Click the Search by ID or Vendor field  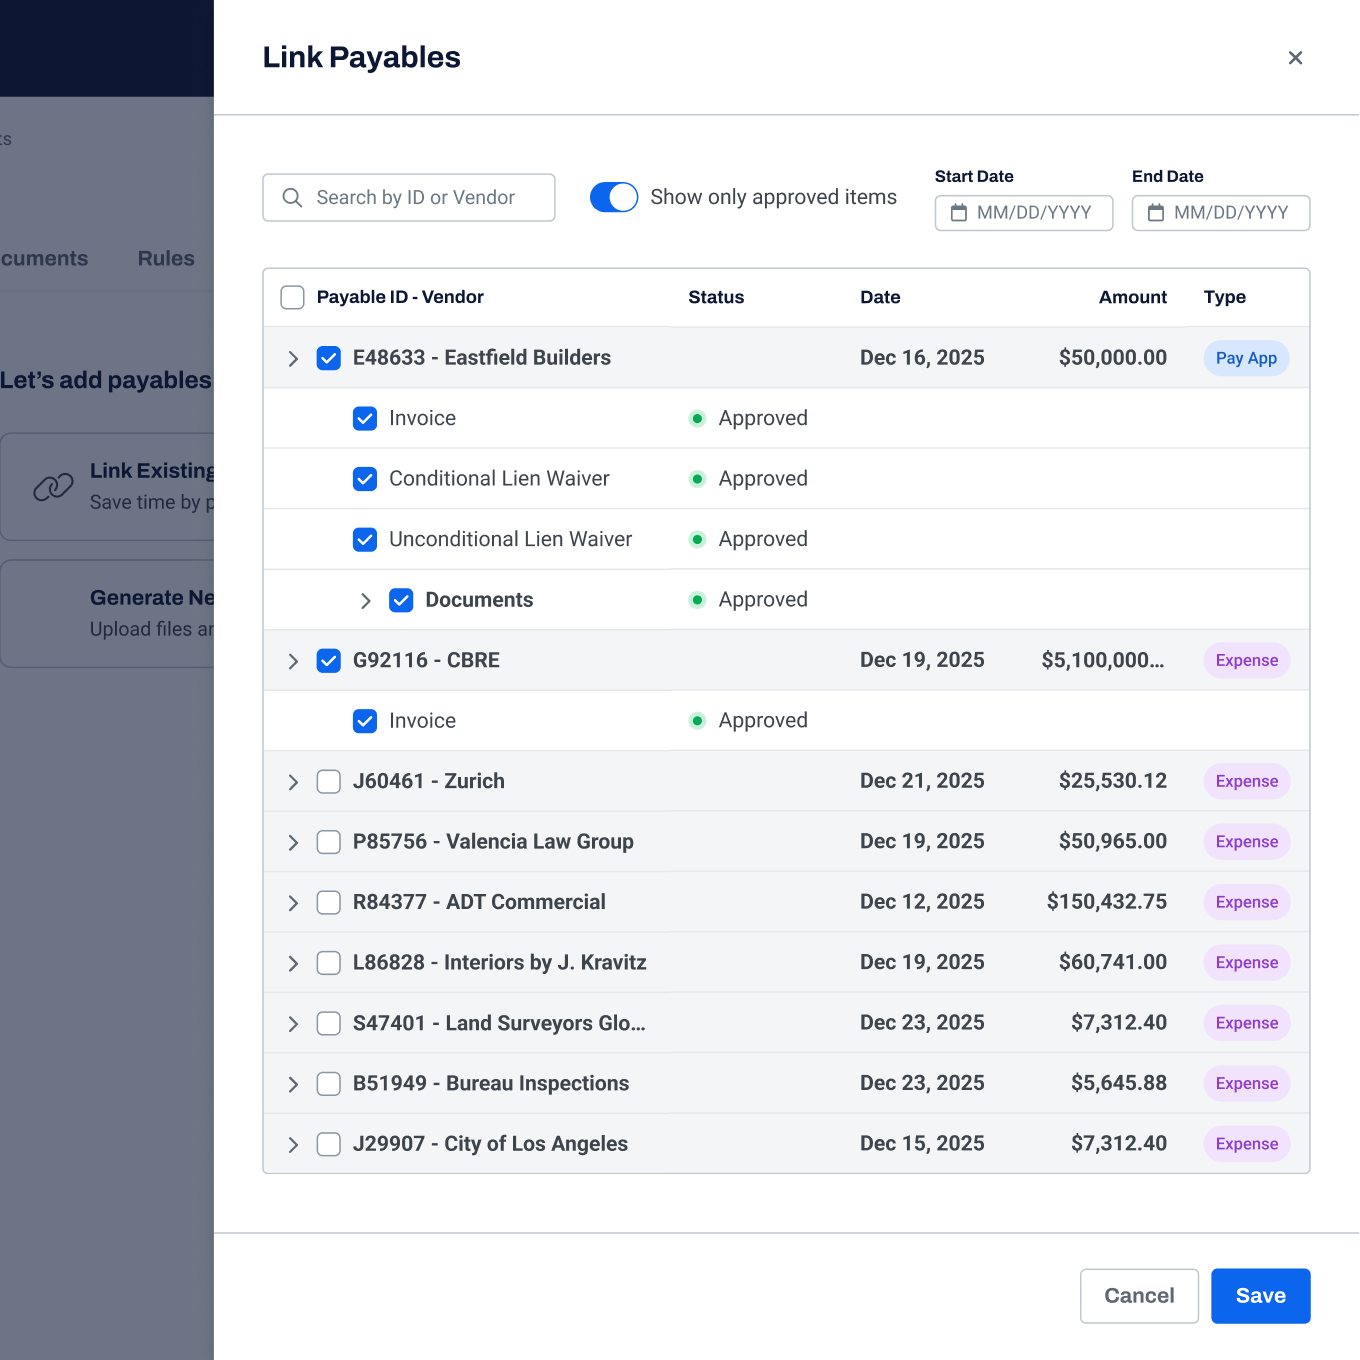(420, 197)
